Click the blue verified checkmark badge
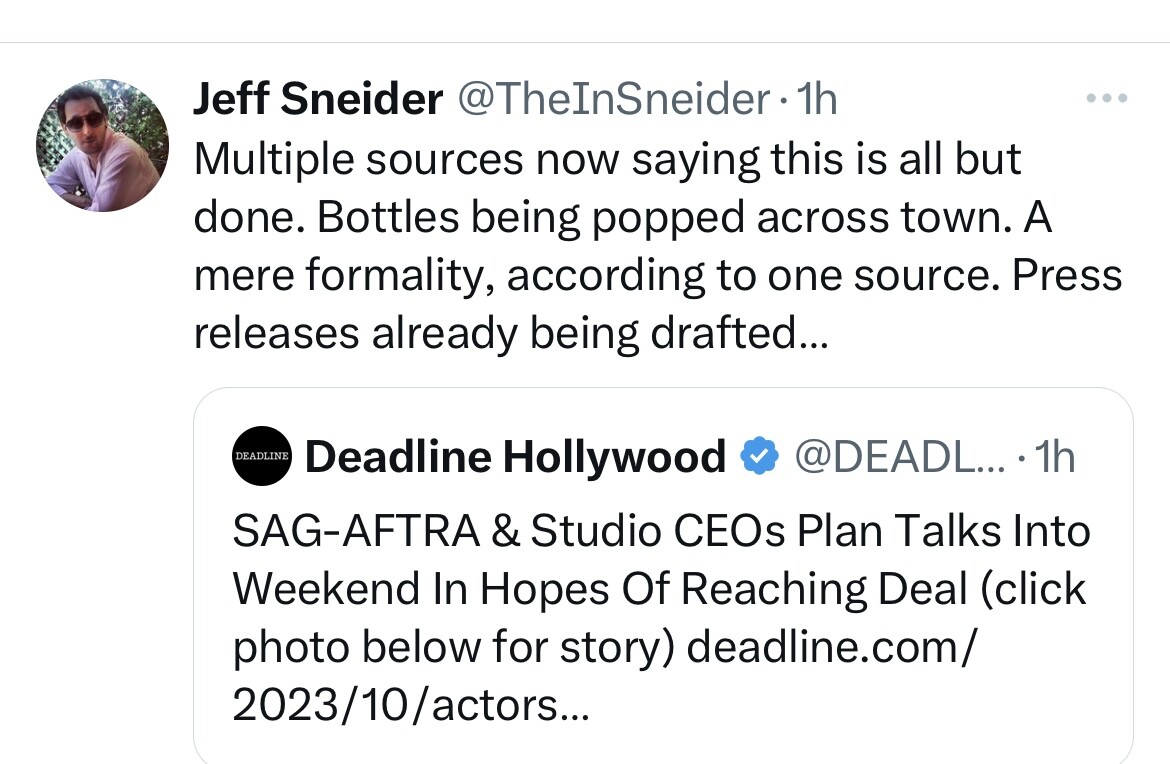This screenshot has height=764, width=1170. click(759, 456)
